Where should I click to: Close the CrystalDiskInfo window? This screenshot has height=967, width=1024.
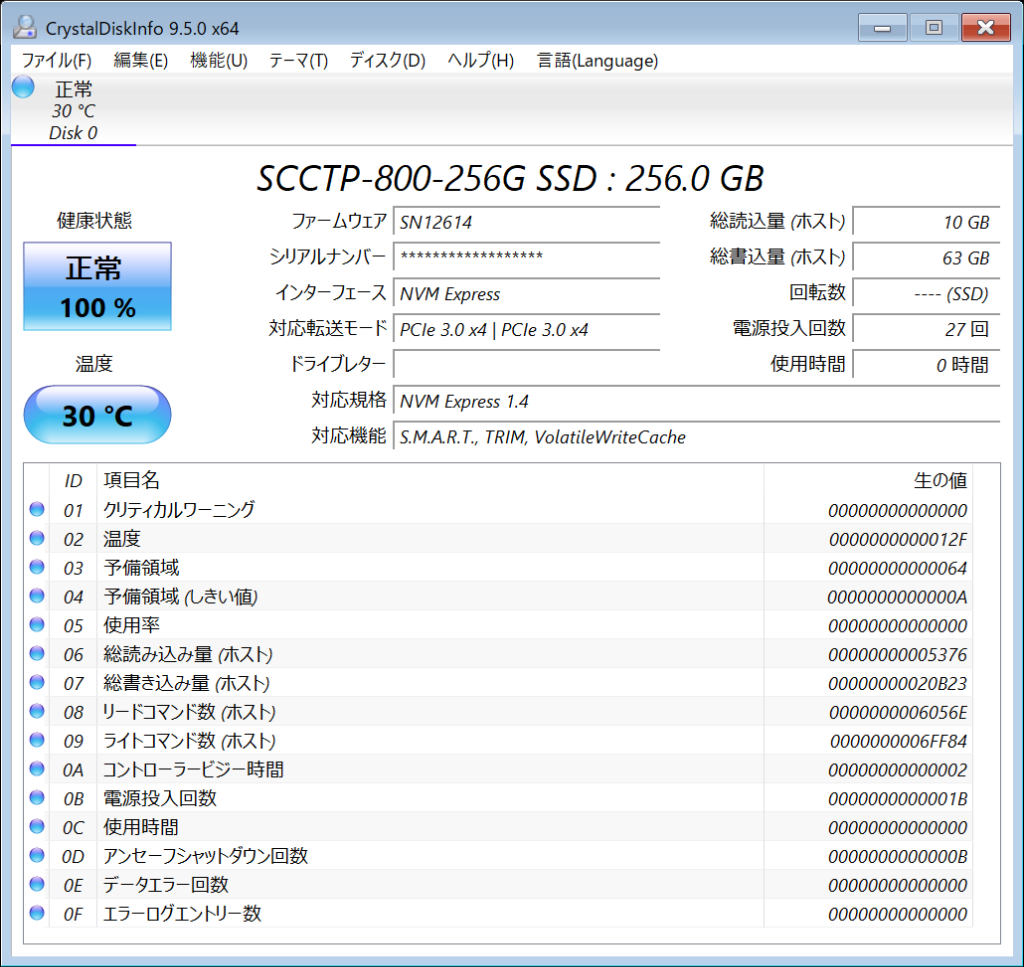985,27
